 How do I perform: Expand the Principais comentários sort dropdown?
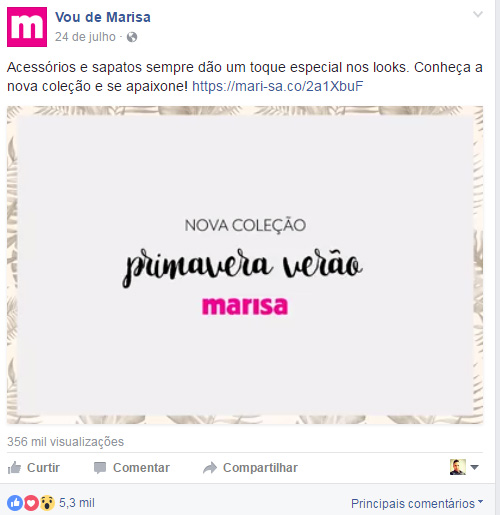(417, 504)
